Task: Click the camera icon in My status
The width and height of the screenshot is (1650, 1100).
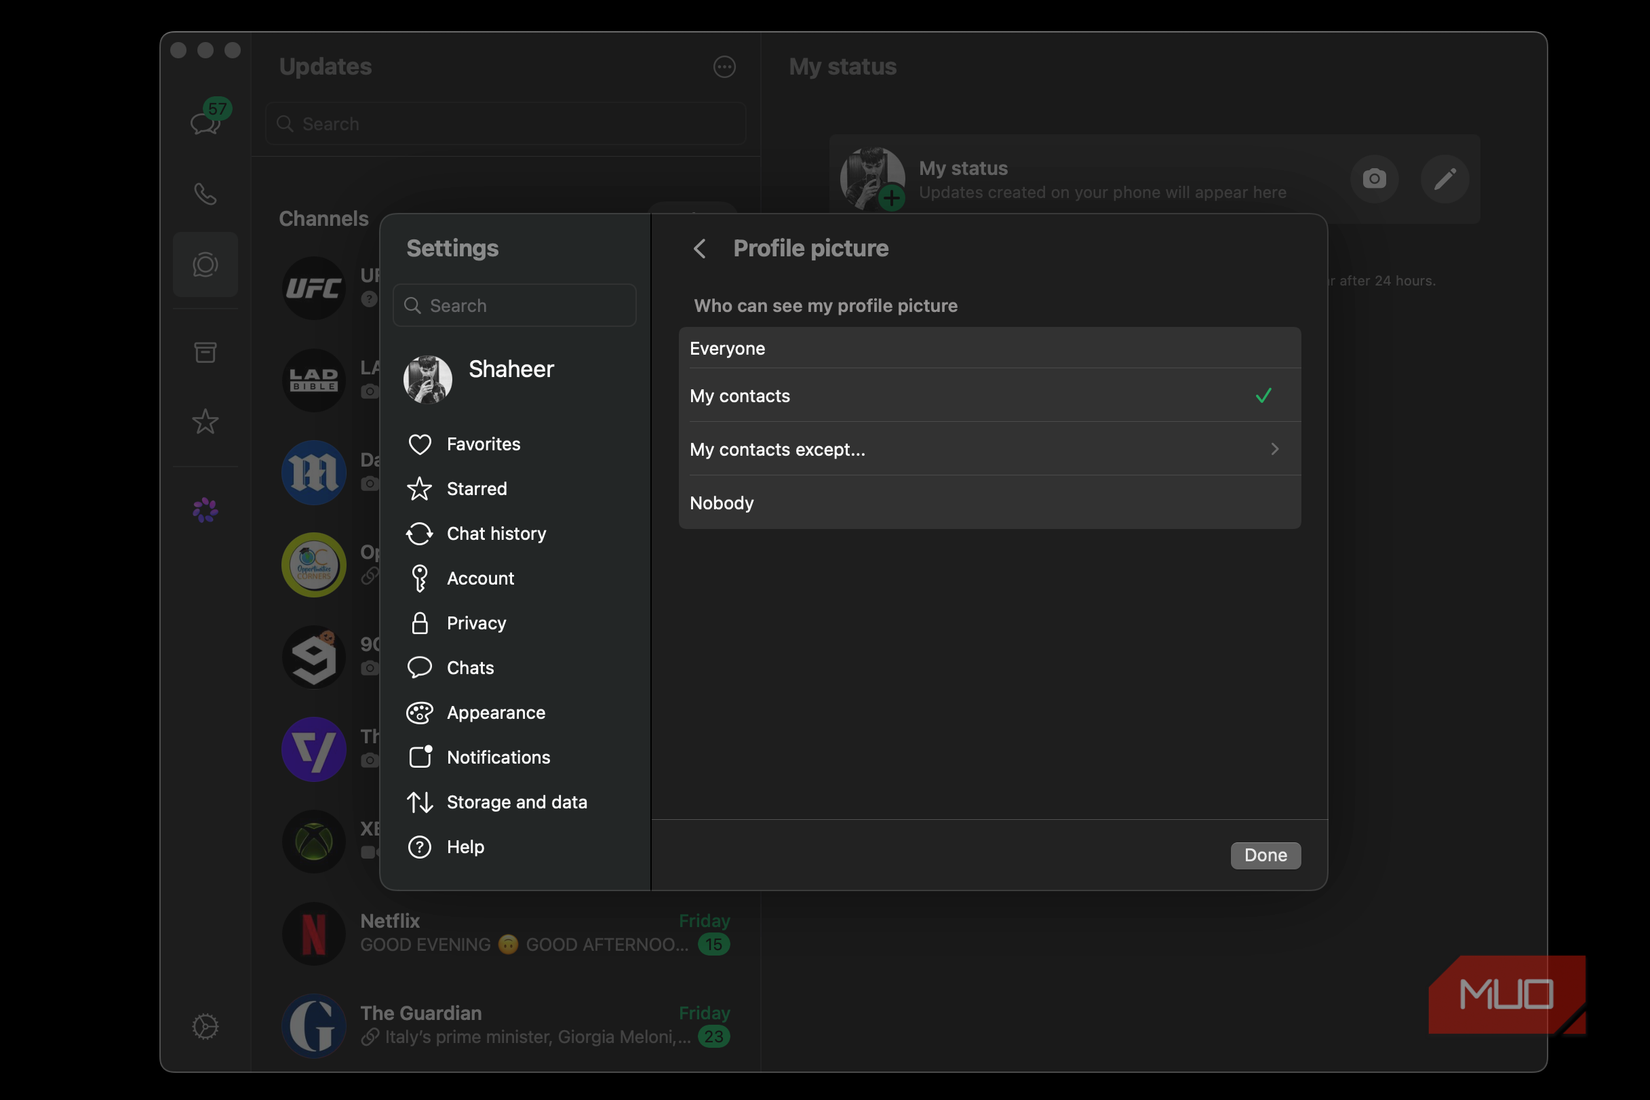Action: click(x=1375, y=179)
